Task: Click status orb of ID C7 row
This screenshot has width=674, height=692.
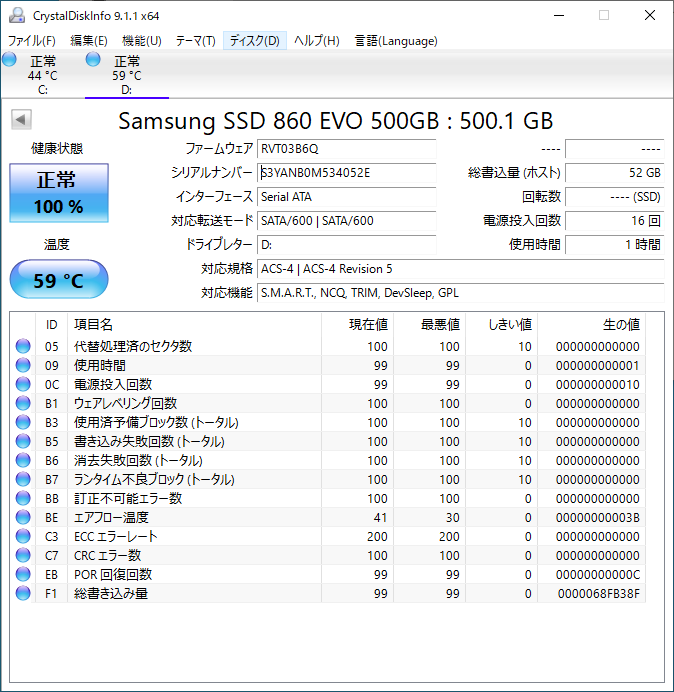Action: 23,555
